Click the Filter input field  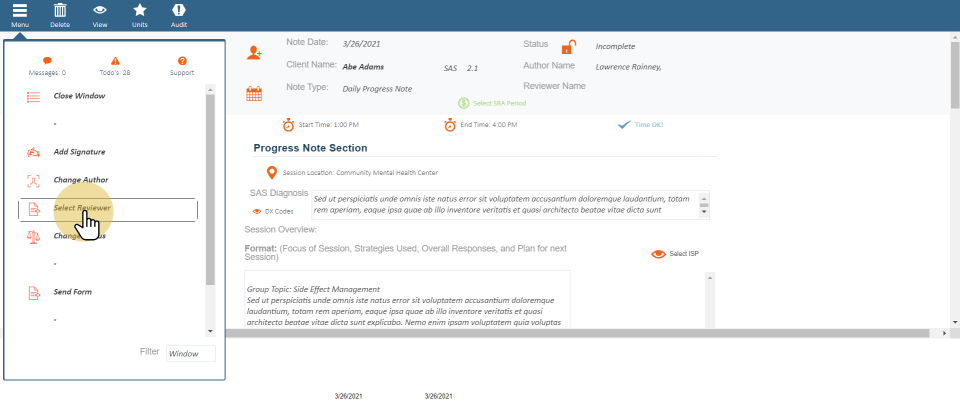pyautogui.click(x=190, y=354)
